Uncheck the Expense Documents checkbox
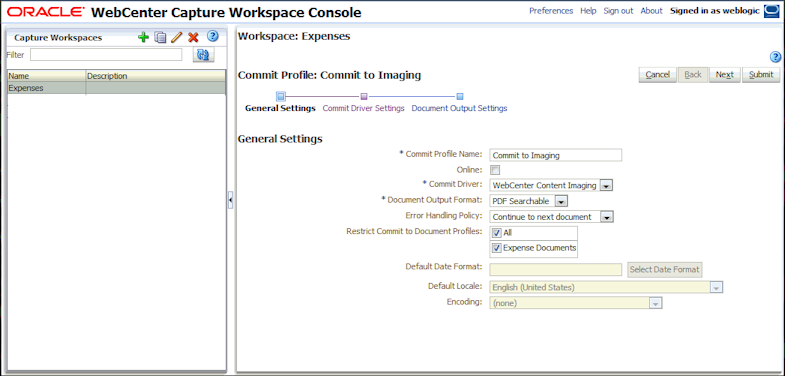 click(497, 248)
